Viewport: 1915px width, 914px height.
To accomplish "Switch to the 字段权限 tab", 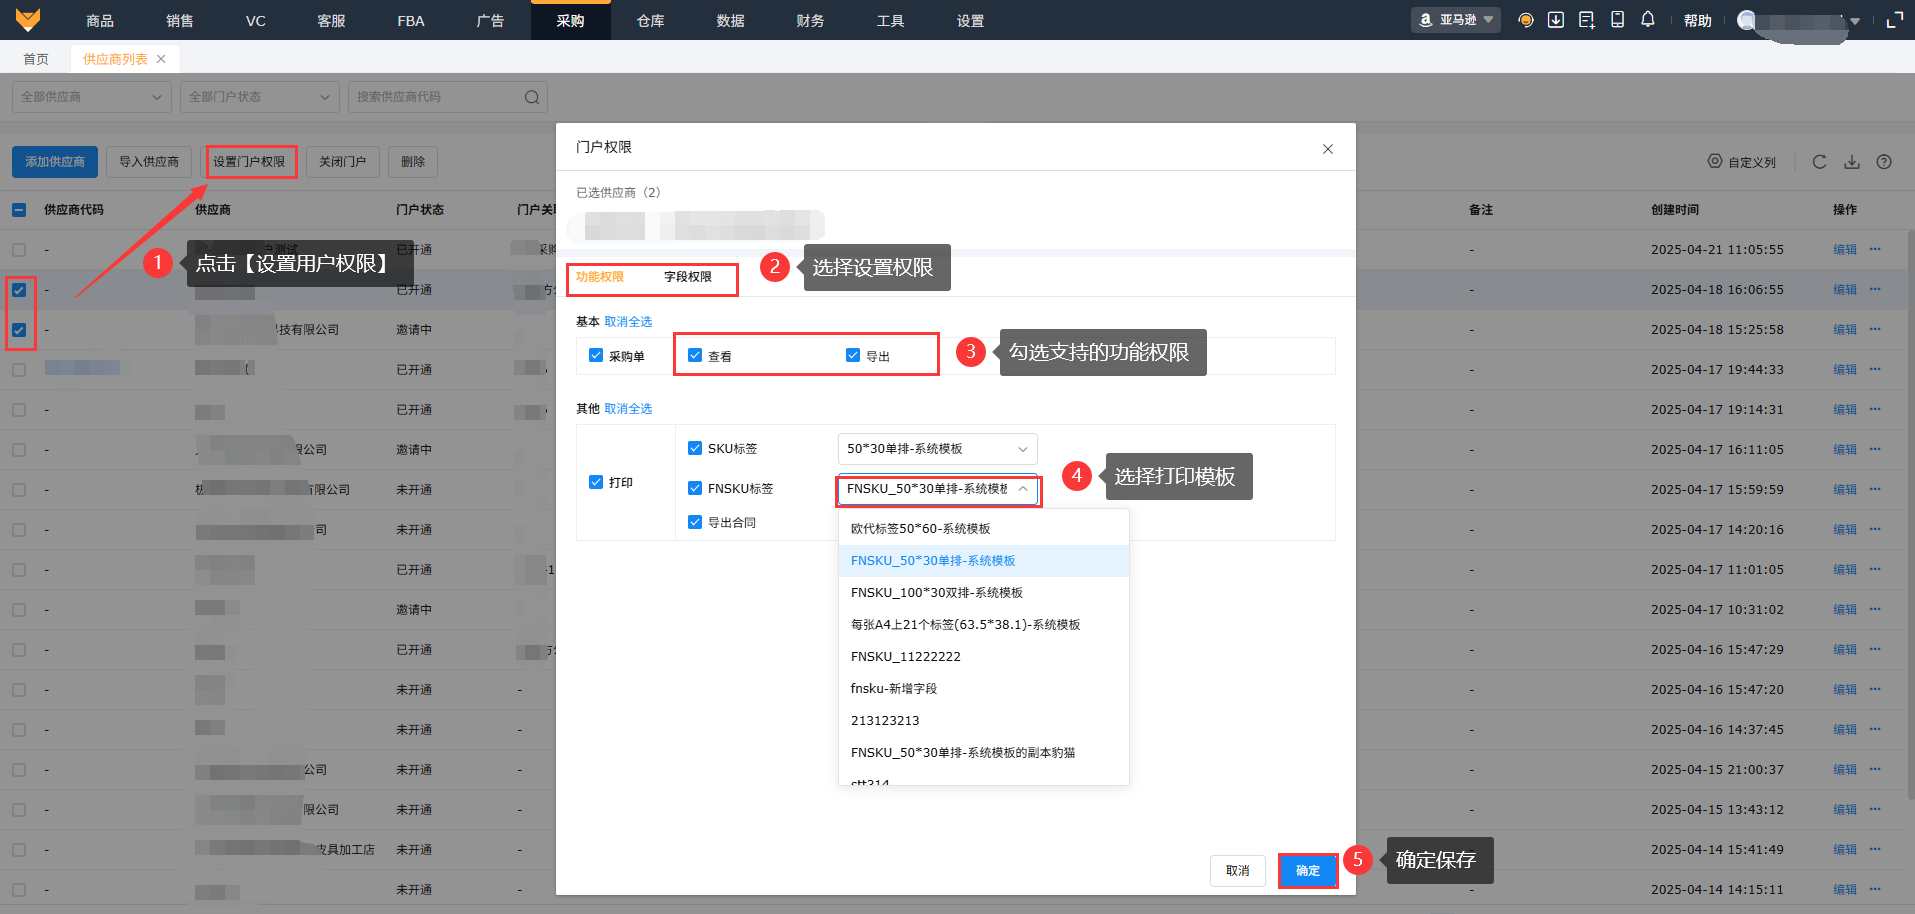I will tap(688, 277).
